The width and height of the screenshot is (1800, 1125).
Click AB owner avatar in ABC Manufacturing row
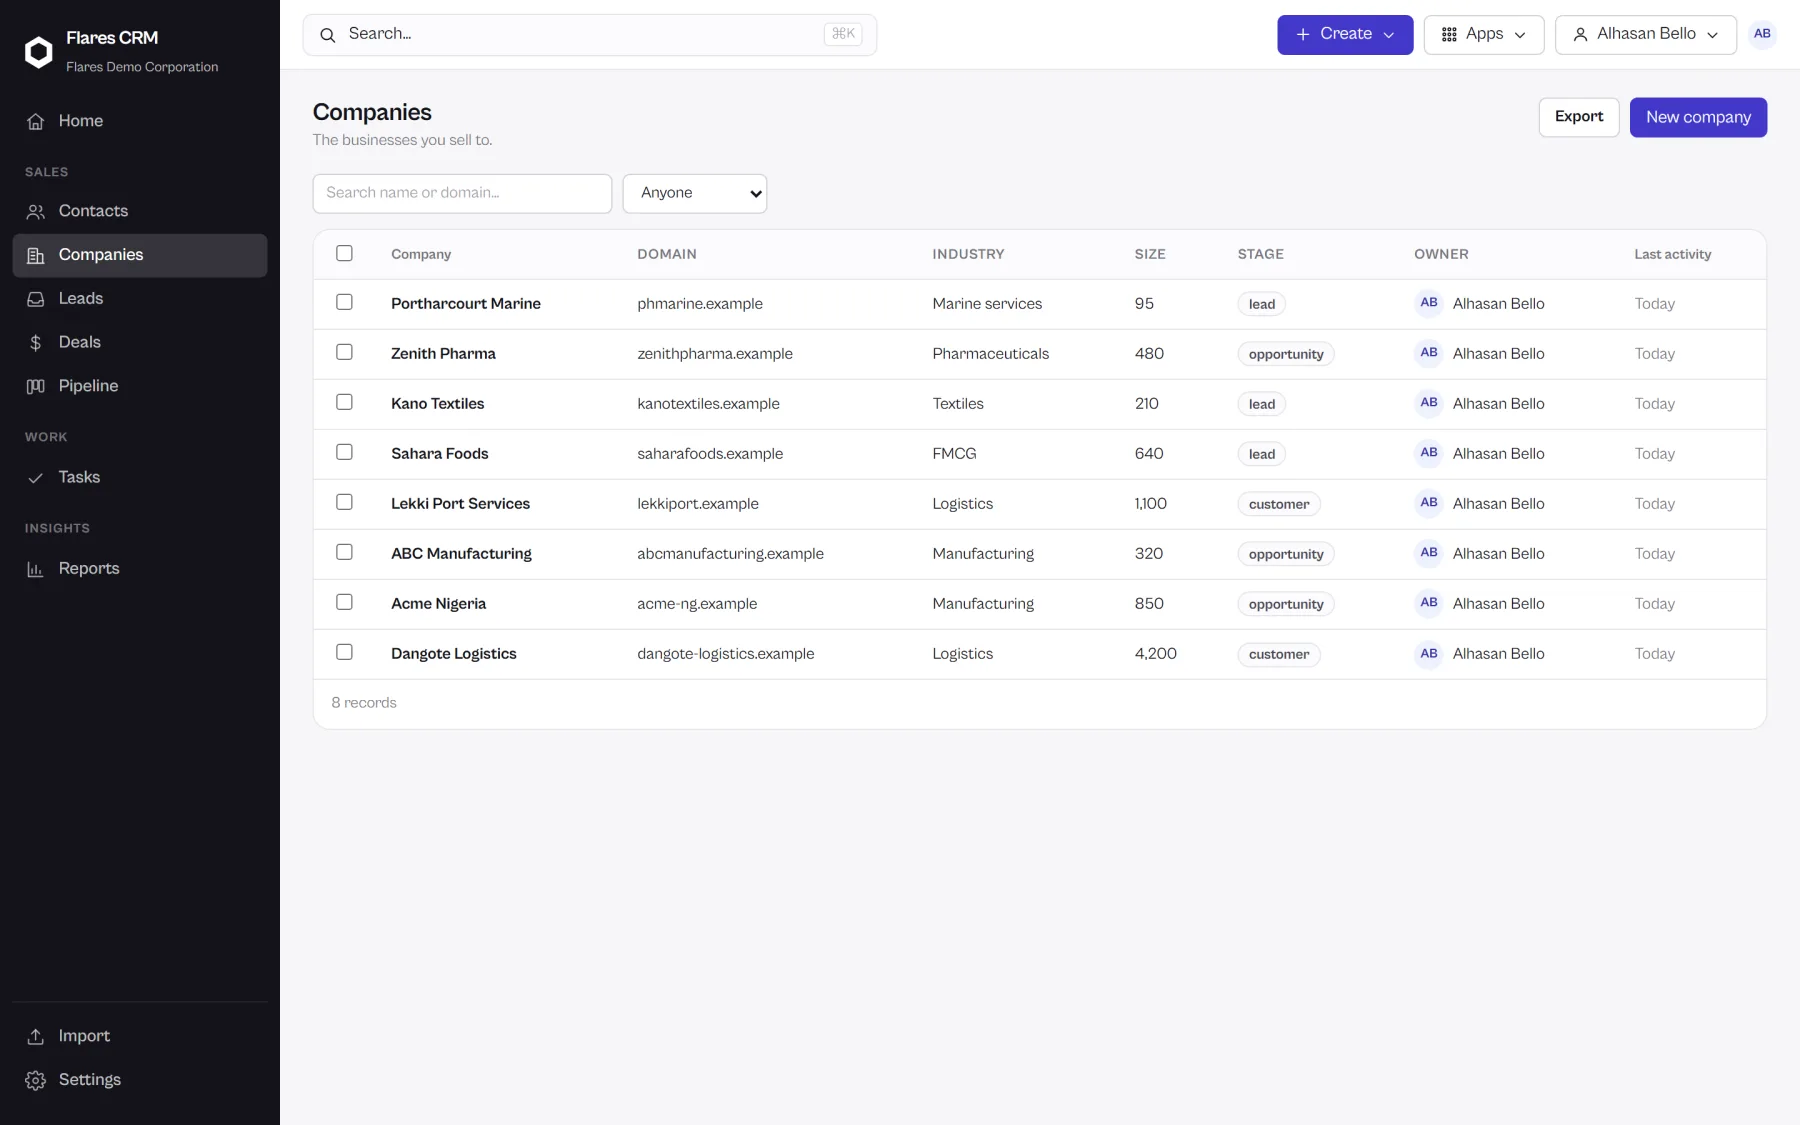1429,553
